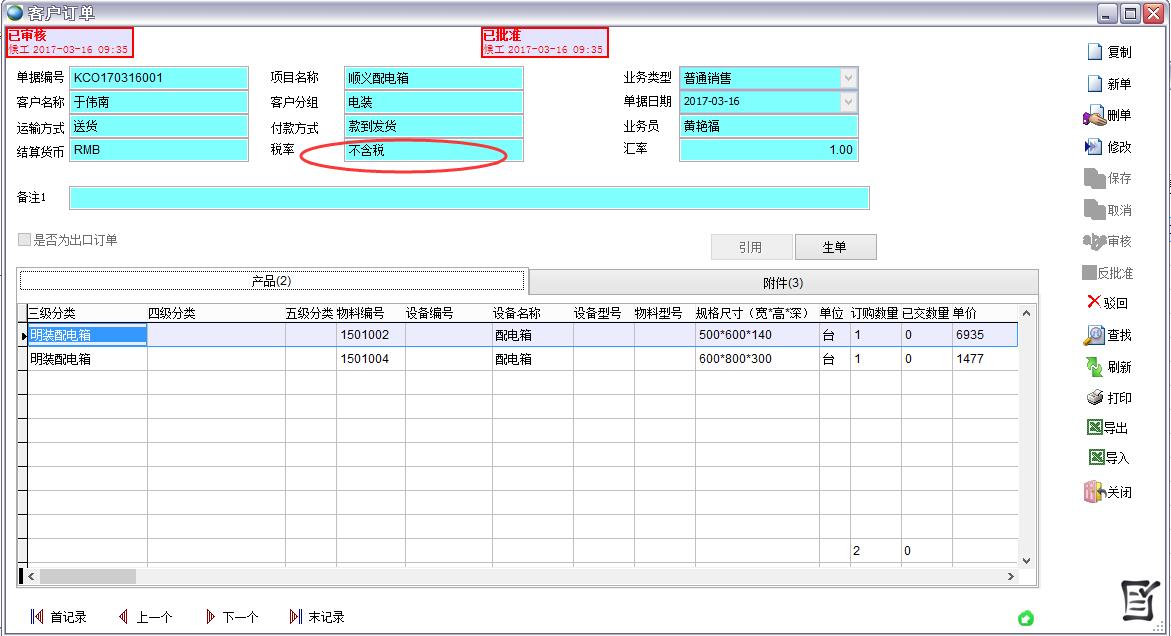Image resolution: width=1171 pixels, height=636 pixels.
Task: Switch to the 产品(2) tab
Action: pos(271,279)
